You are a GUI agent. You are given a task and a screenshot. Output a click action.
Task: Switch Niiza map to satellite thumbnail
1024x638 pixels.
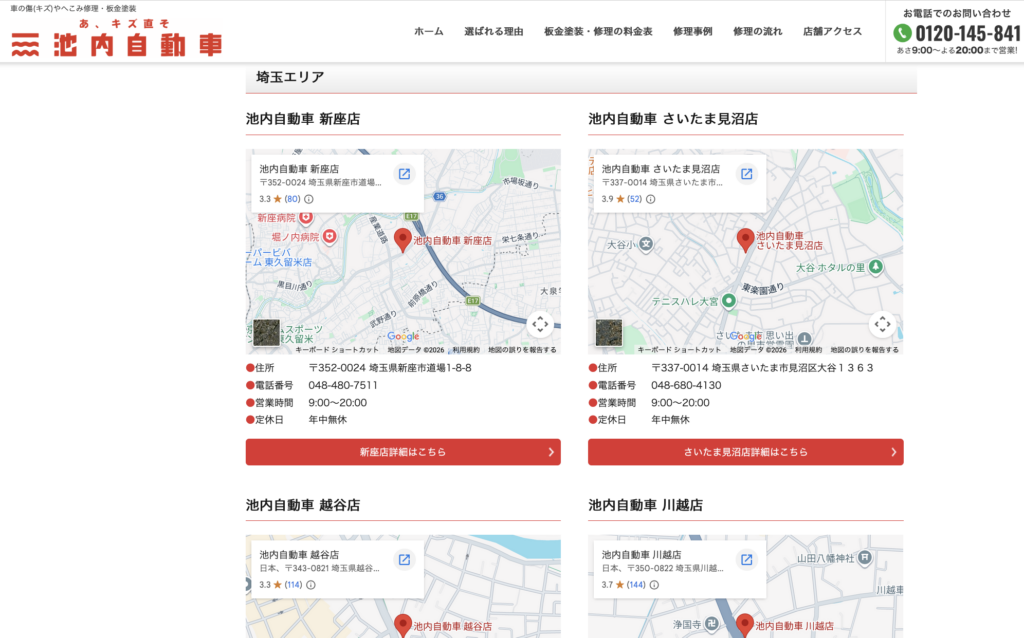point(267,333)
